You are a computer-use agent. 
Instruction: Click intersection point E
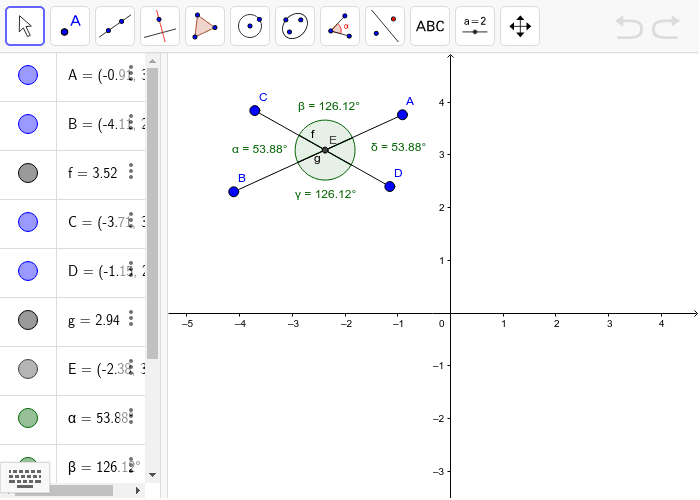click(325, 150)
